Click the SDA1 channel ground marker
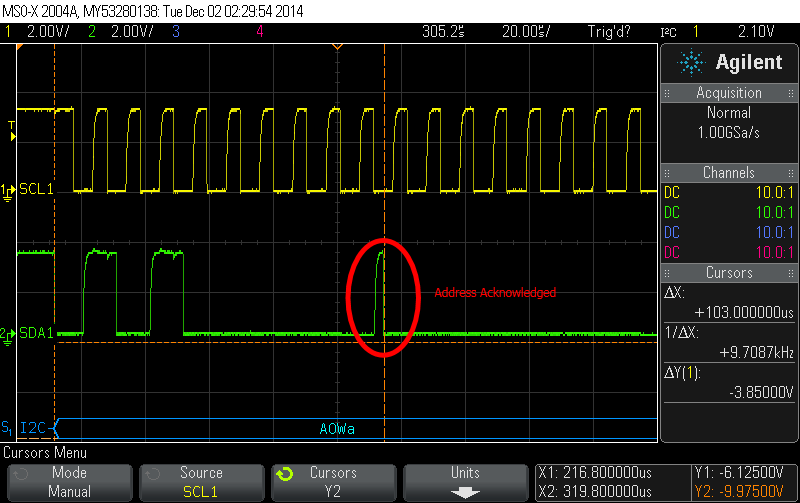The width and height of the screenshot is (800, 503). point(8,336)
